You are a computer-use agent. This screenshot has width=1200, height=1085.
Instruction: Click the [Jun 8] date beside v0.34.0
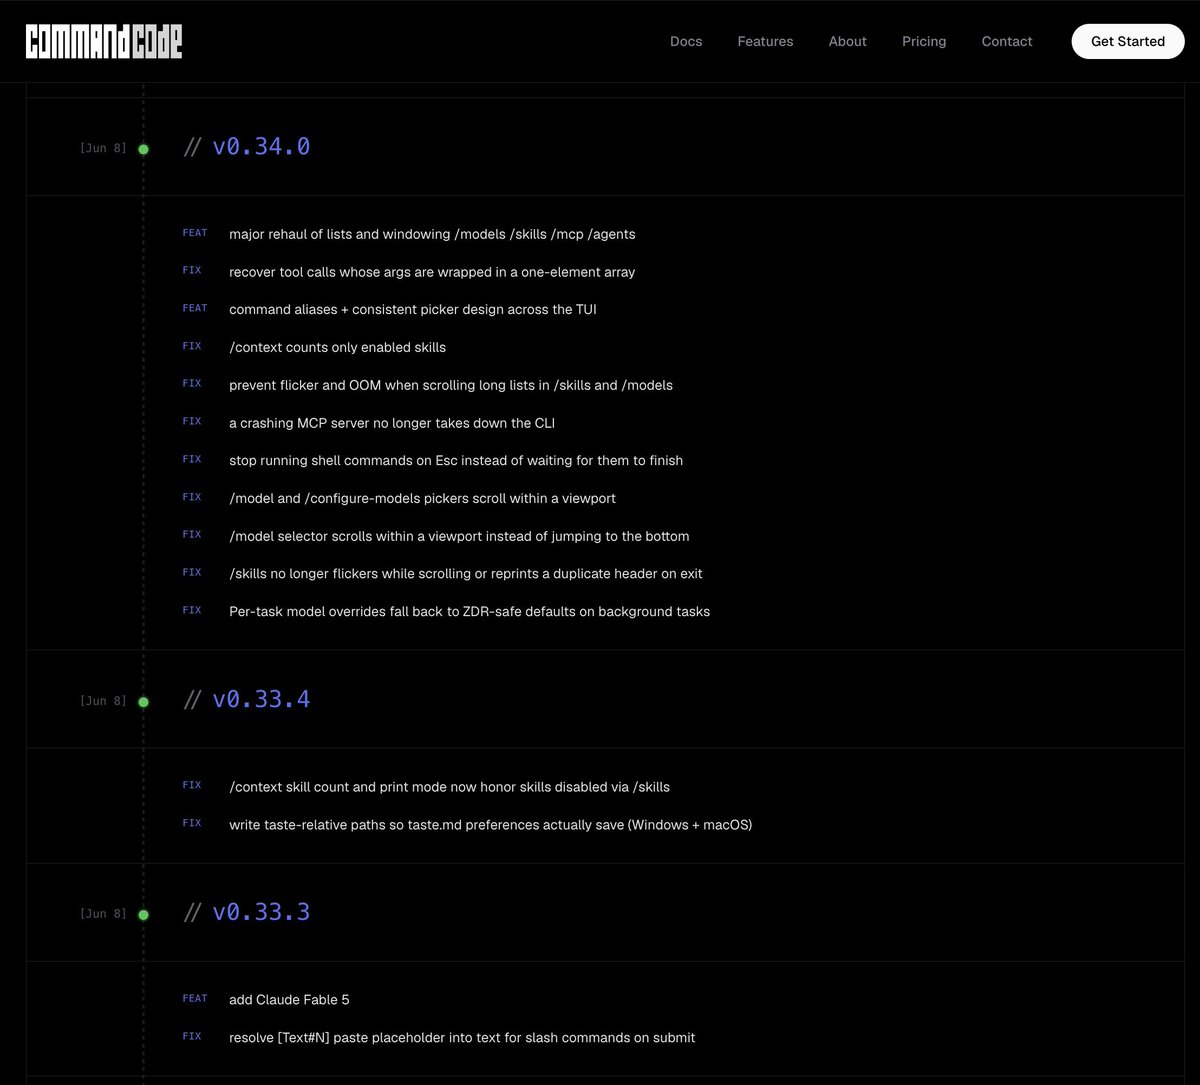[103, 148]
